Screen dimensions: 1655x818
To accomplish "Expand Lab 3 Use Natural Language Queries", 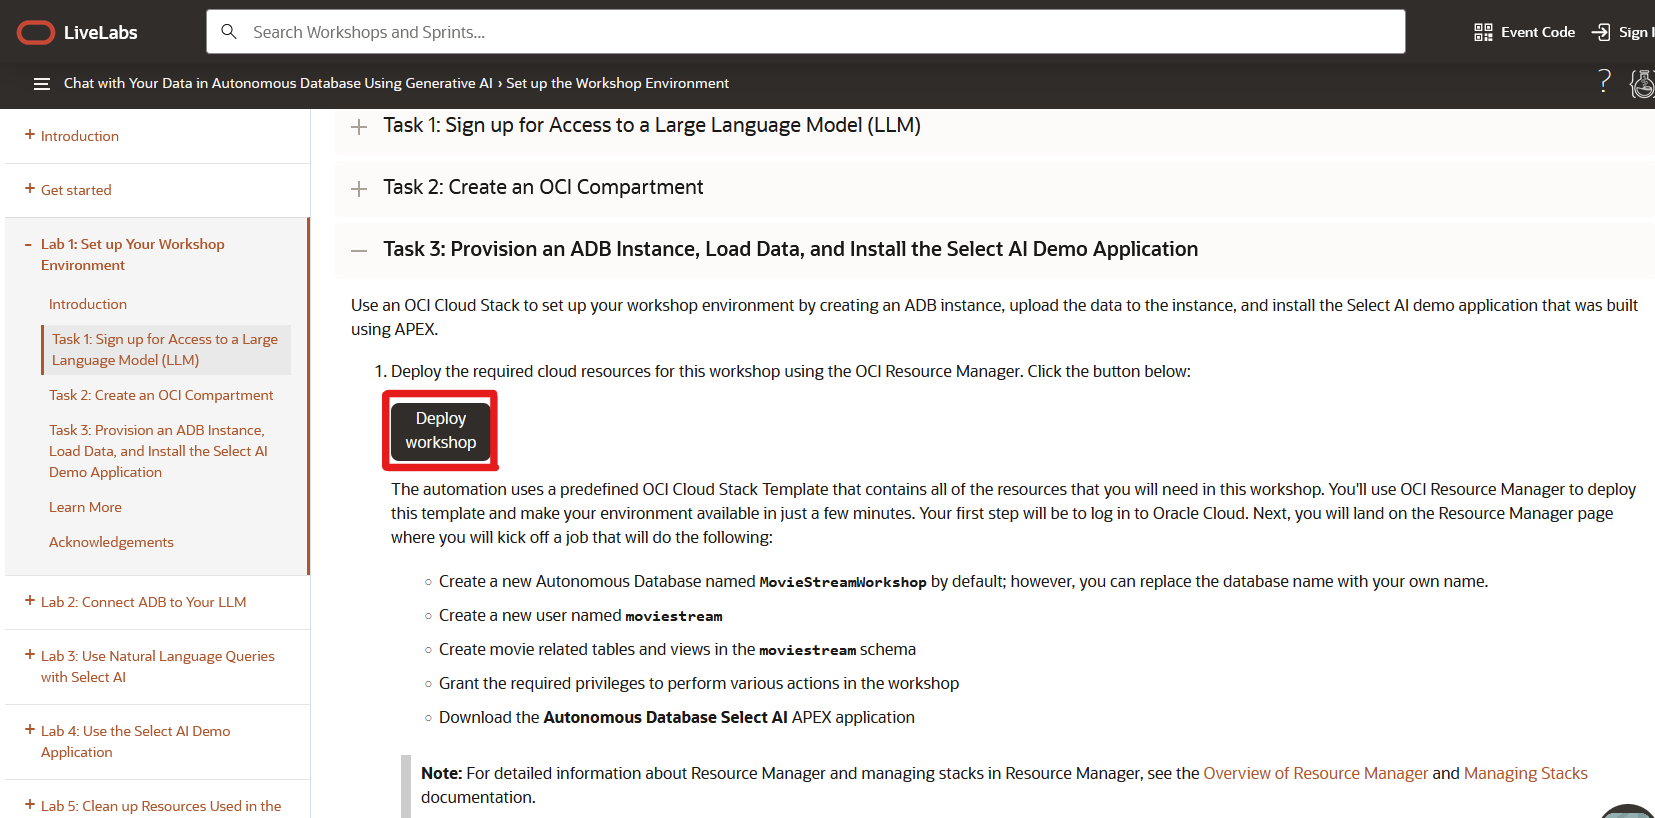I will pyautogui.click(x=30, y=655).
